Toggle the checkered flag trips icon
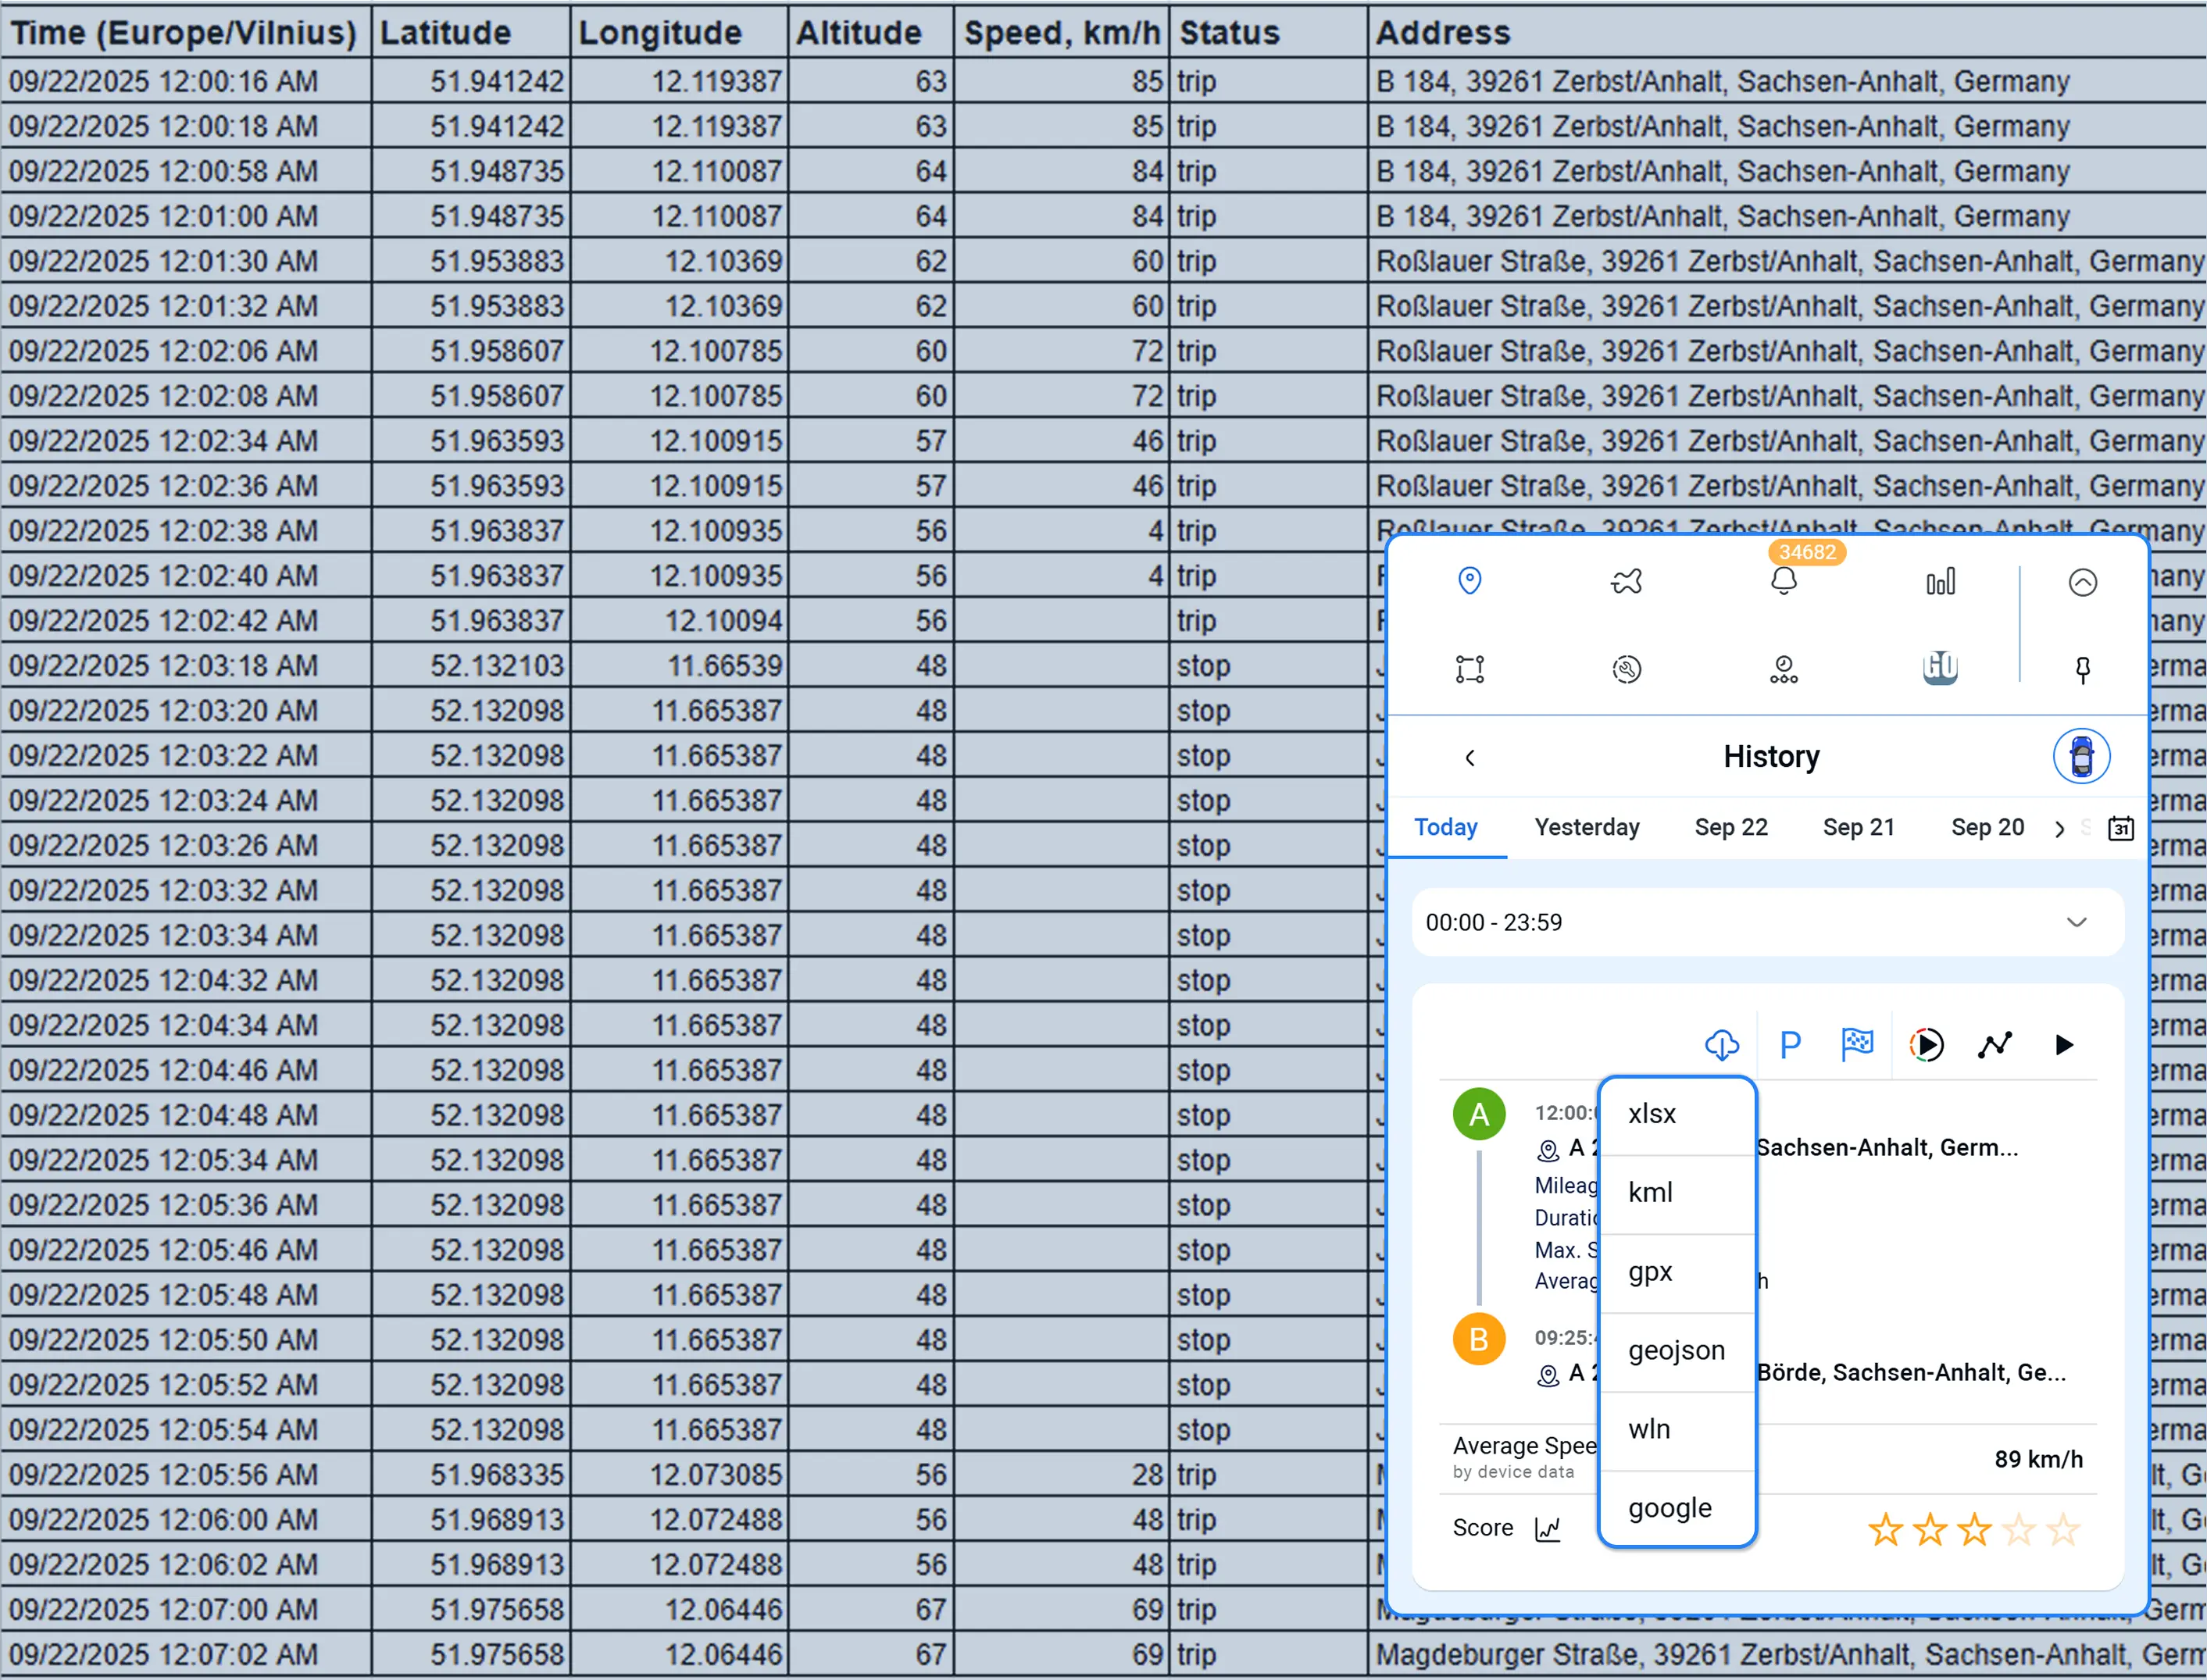Screen dimensions: 2207x1680 pyautogui.click(x=1857, y=1044)
